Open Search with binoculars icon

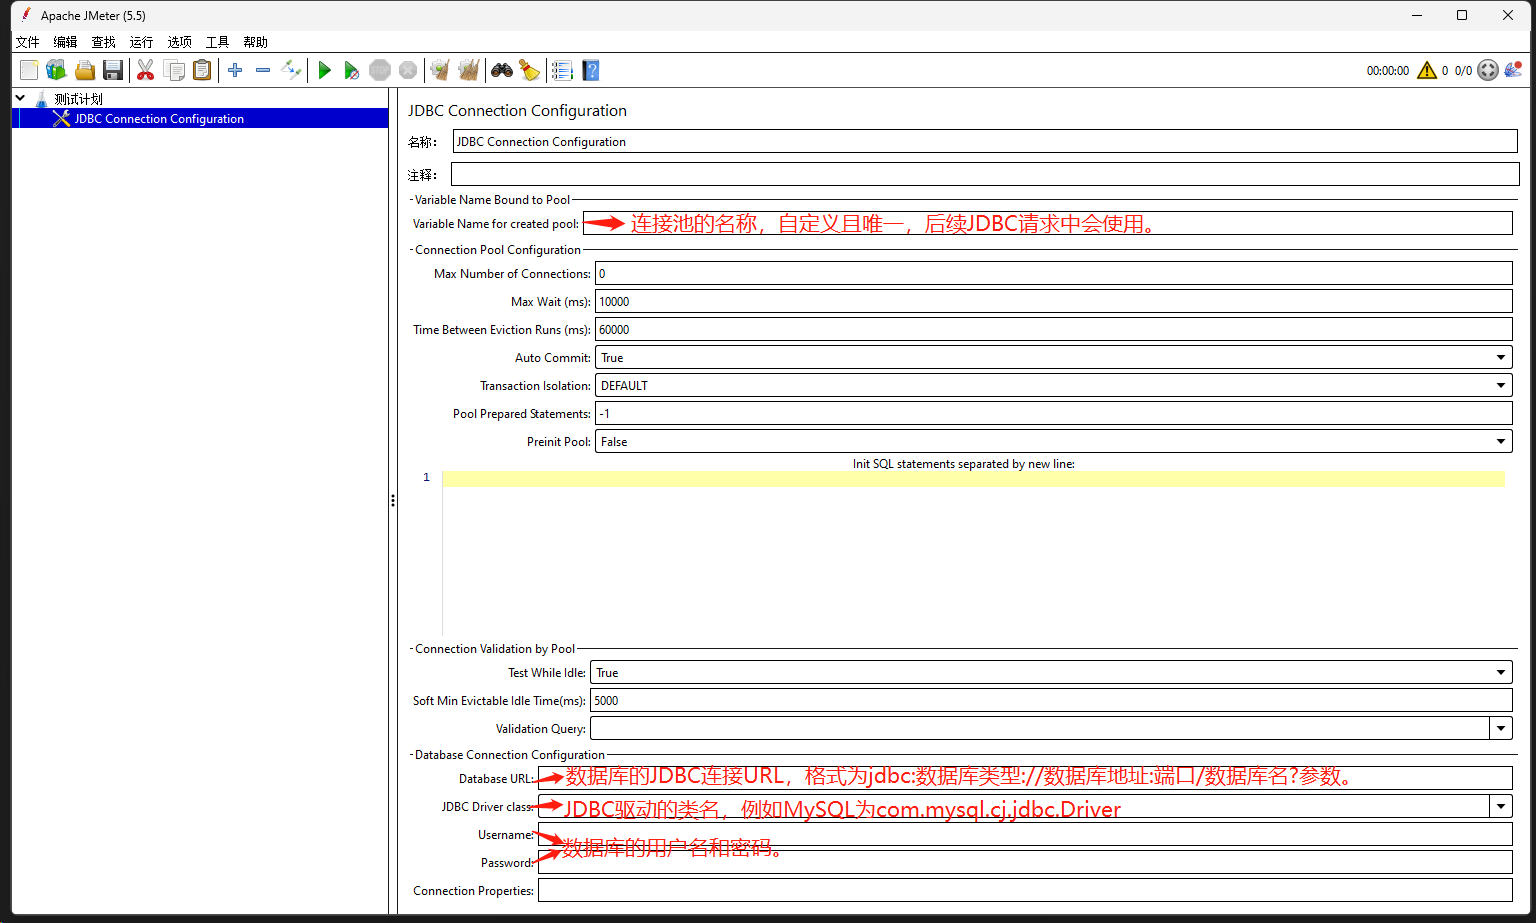502,70
